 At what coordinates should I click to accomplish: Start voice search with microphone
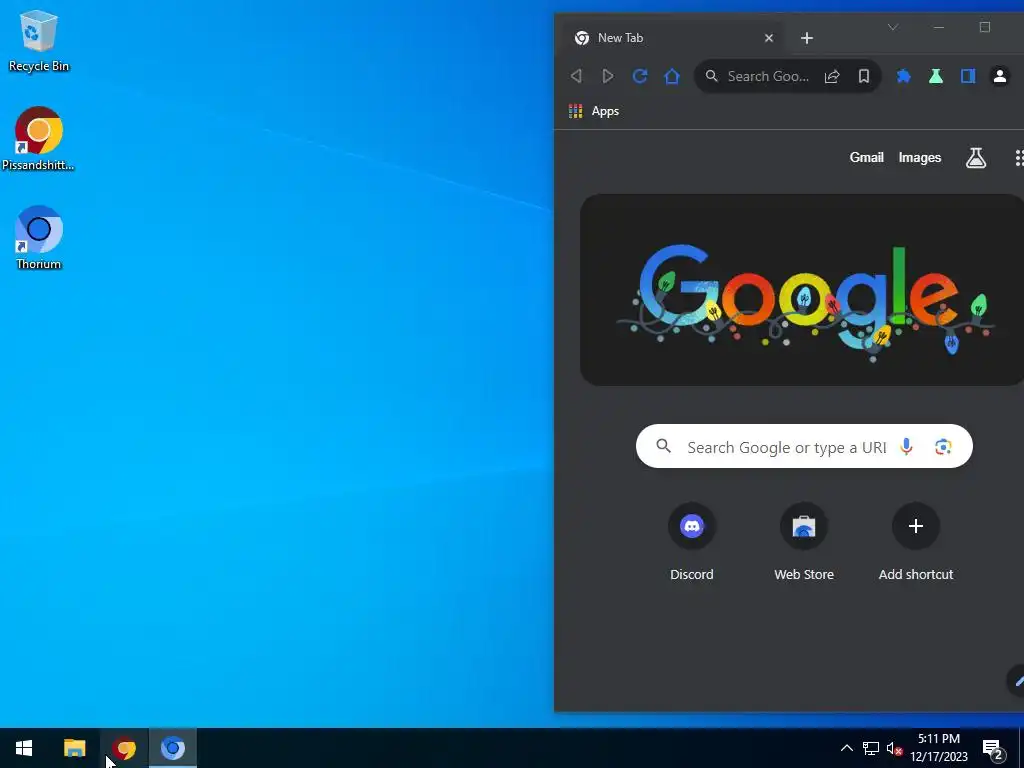pyautogui.click(x=906, y=447)
